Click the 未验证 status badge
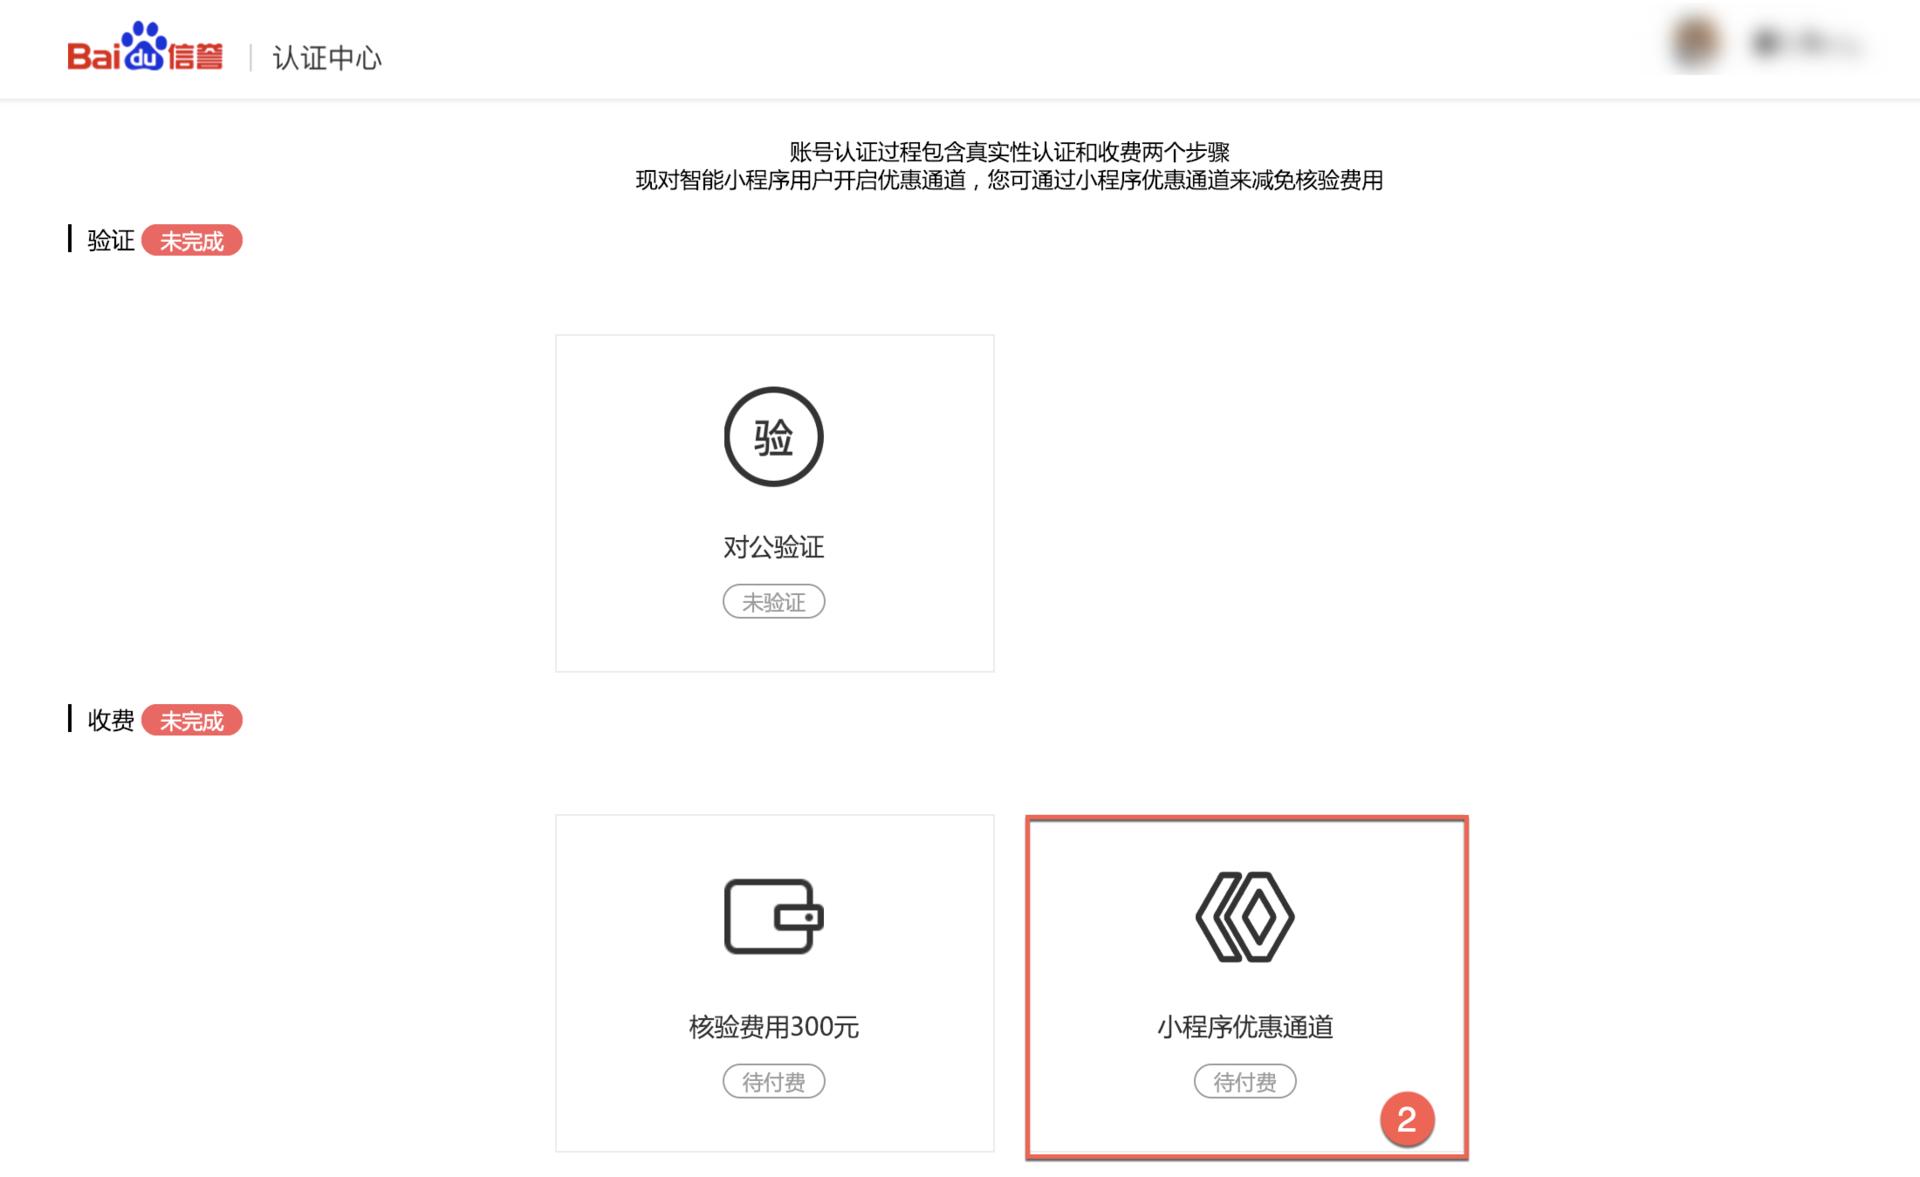Viewport: 1920px width, 1177px height. point(773,601)
